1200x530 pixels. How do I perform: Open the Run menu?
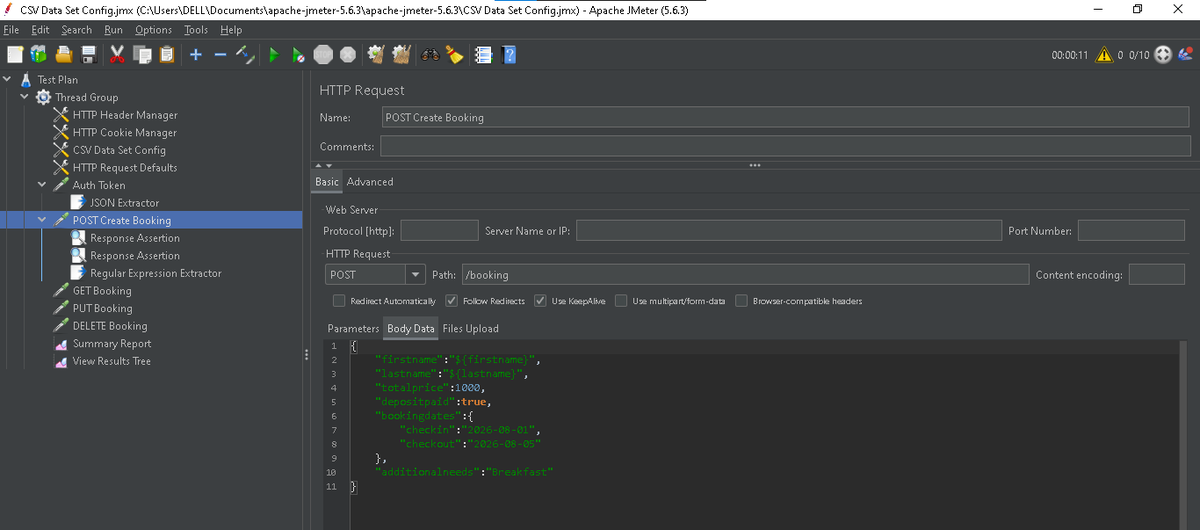[x=113, y=30]
